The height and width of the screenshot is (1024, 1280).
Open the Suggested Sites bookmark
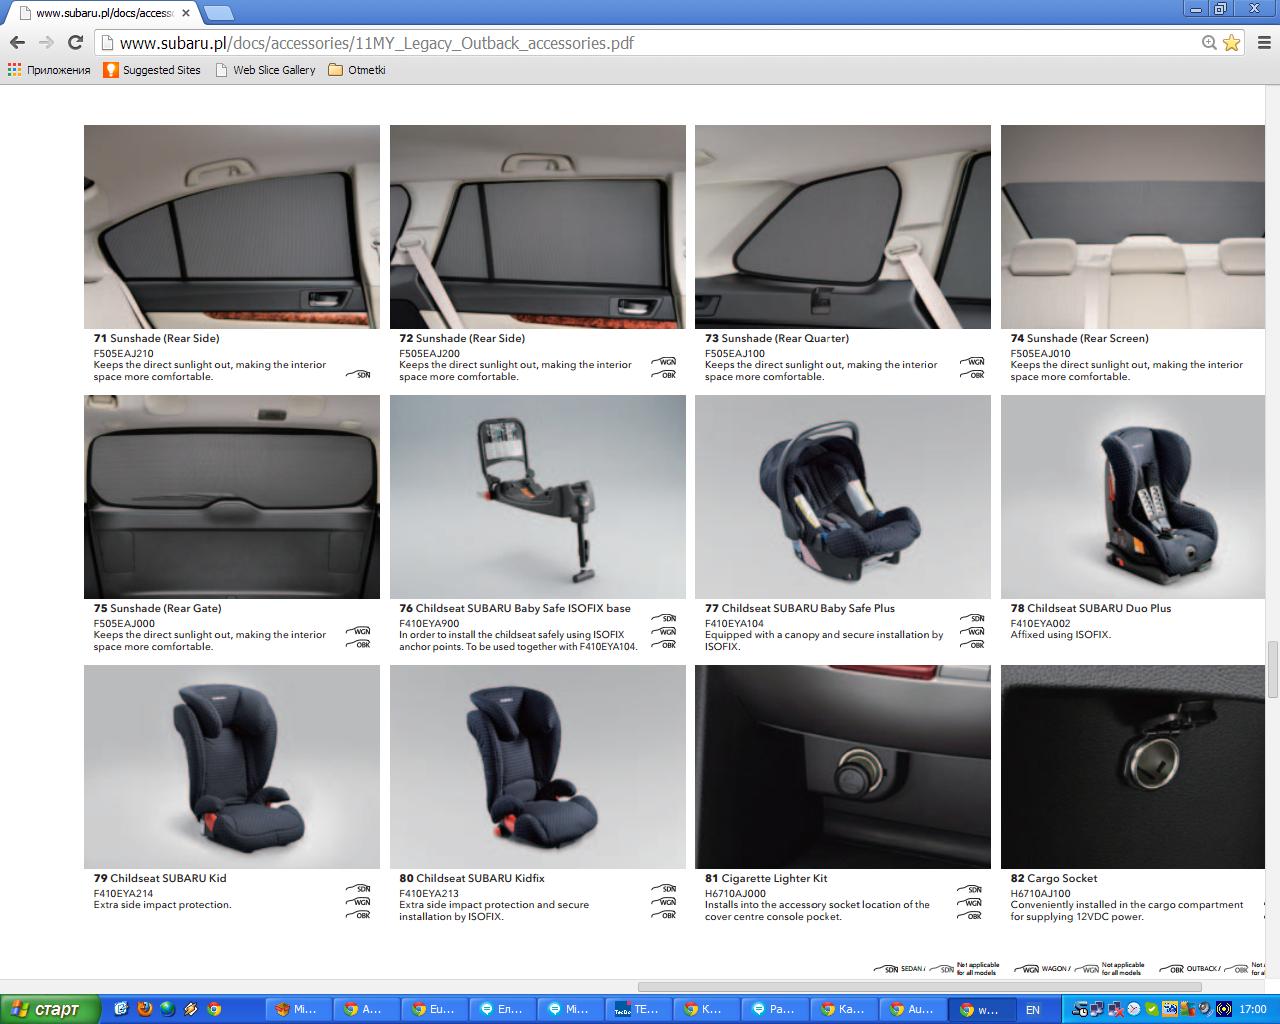point(152,70)
